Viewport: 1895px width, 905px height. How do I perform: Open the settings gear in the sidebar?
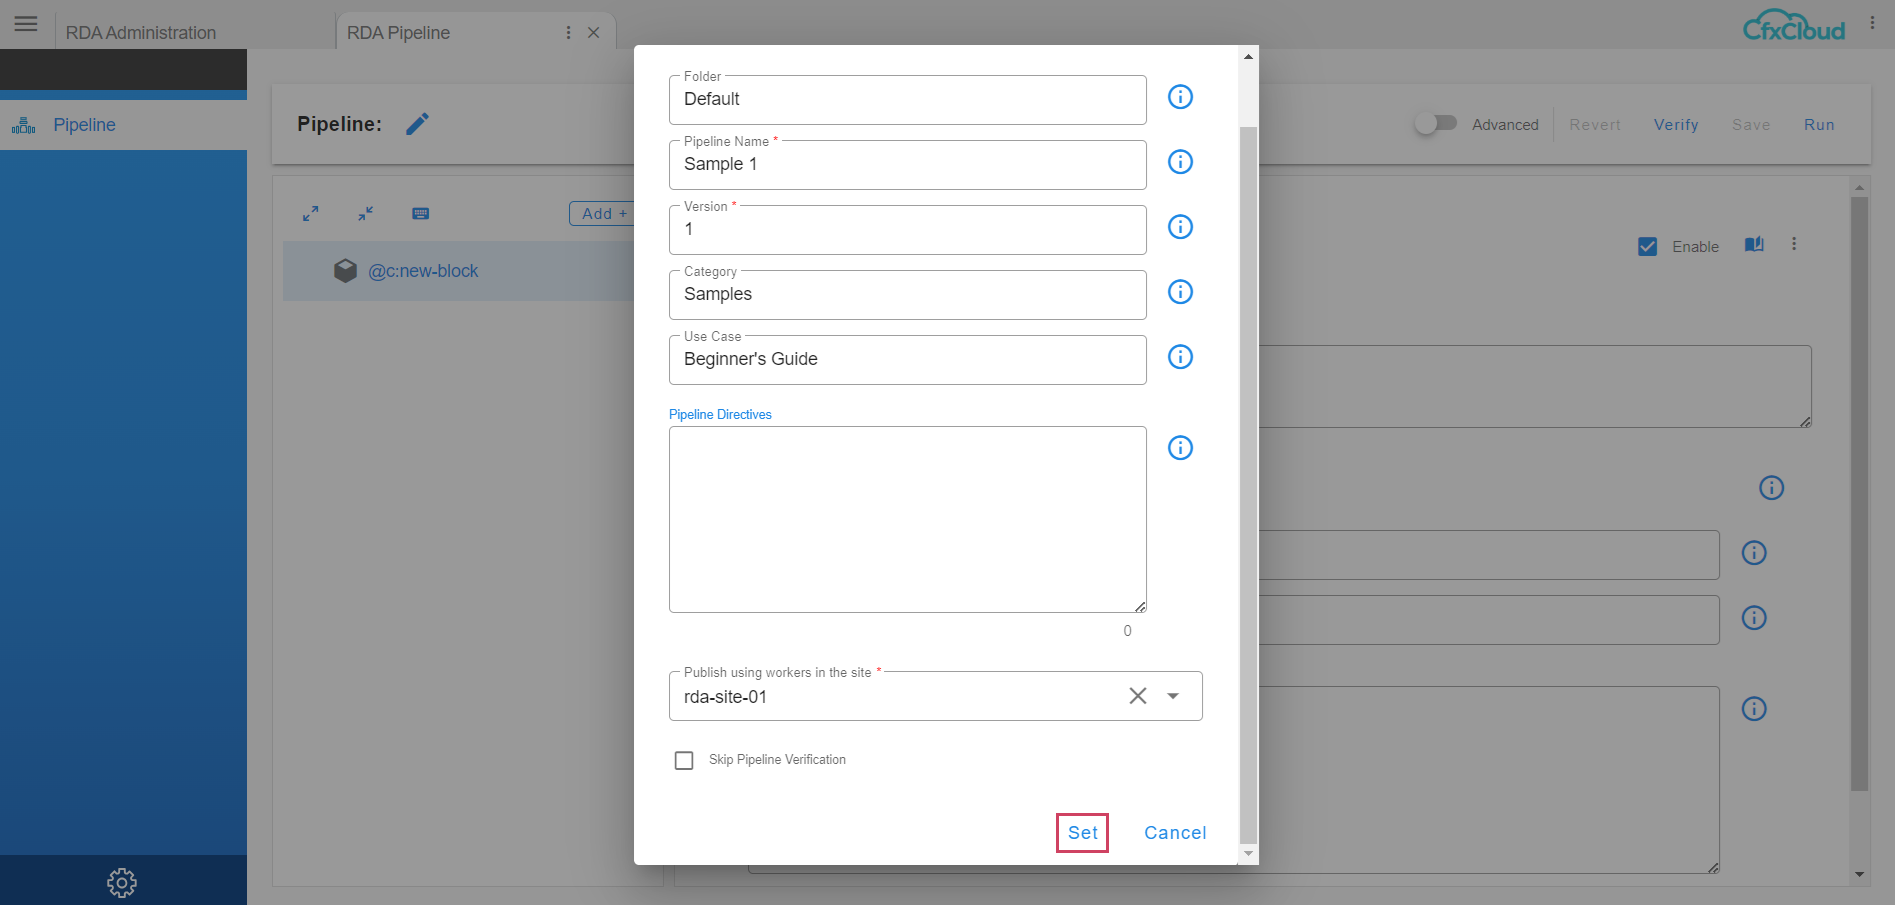pos(122,882)
